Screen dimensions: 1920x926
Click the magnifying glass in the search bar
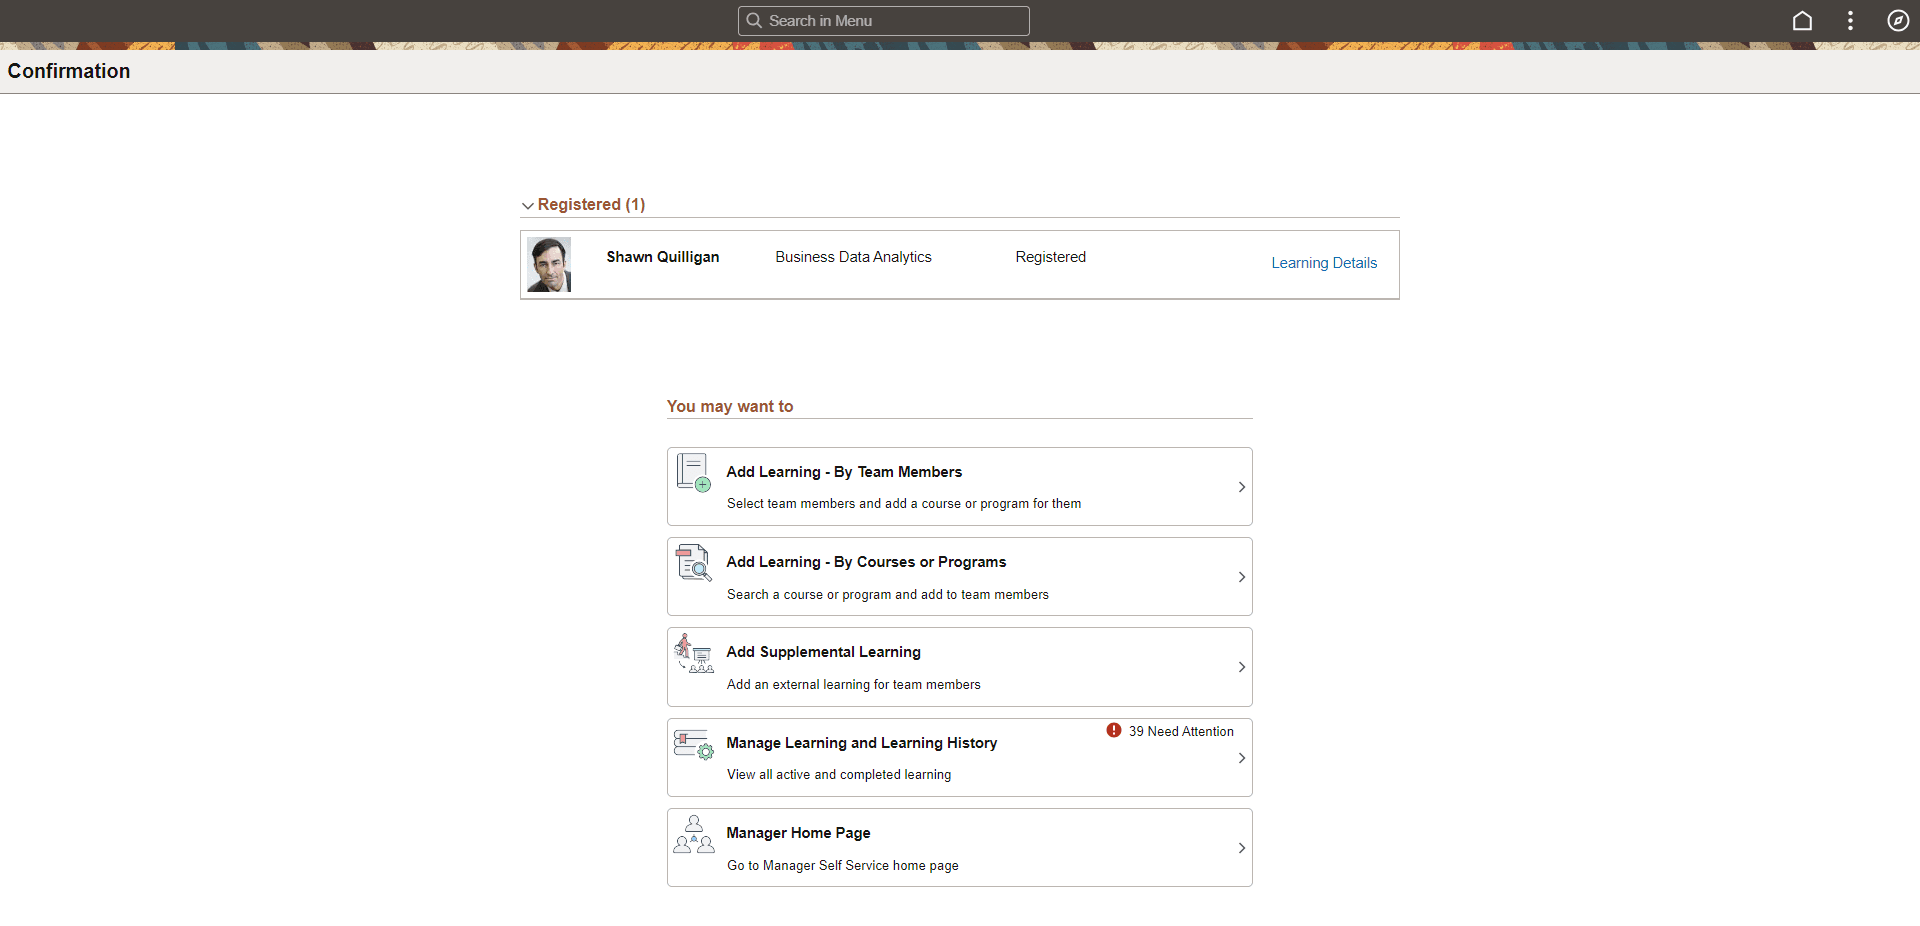tap(757, 20)
